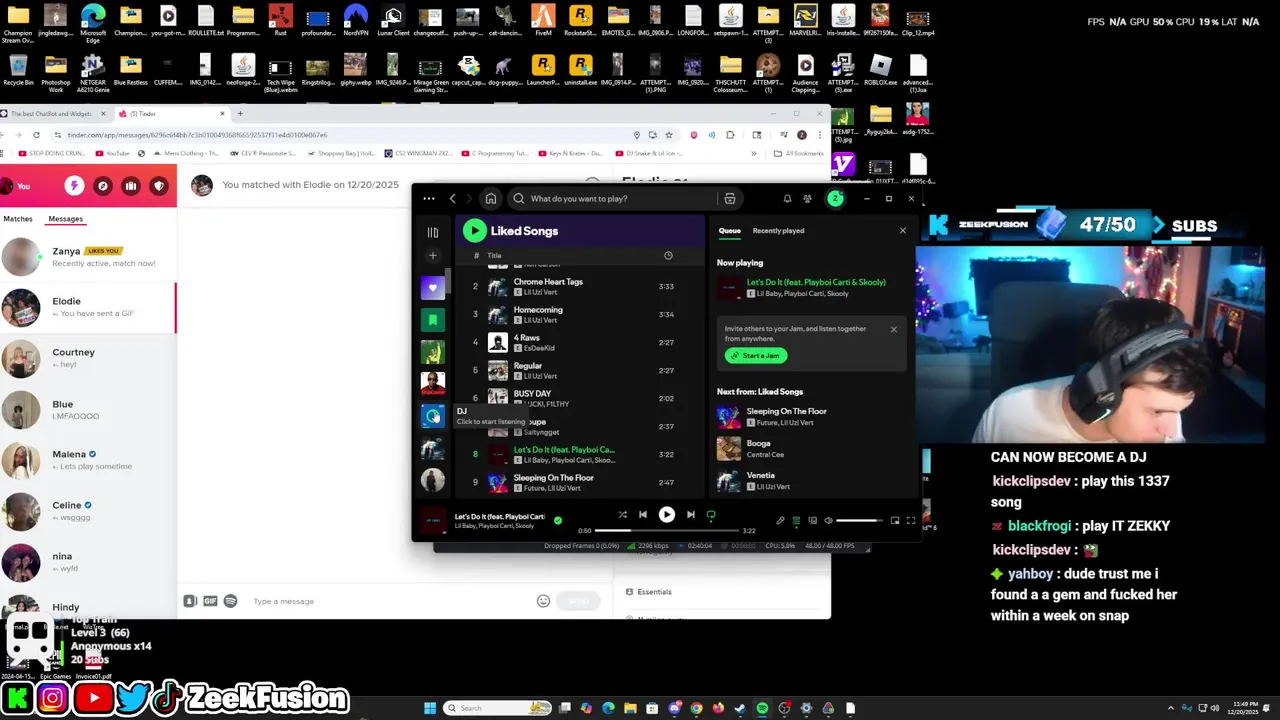This screenshot has height=720, width=1280.
Task: Bookmark this page with the star icon
Action: 669,135
